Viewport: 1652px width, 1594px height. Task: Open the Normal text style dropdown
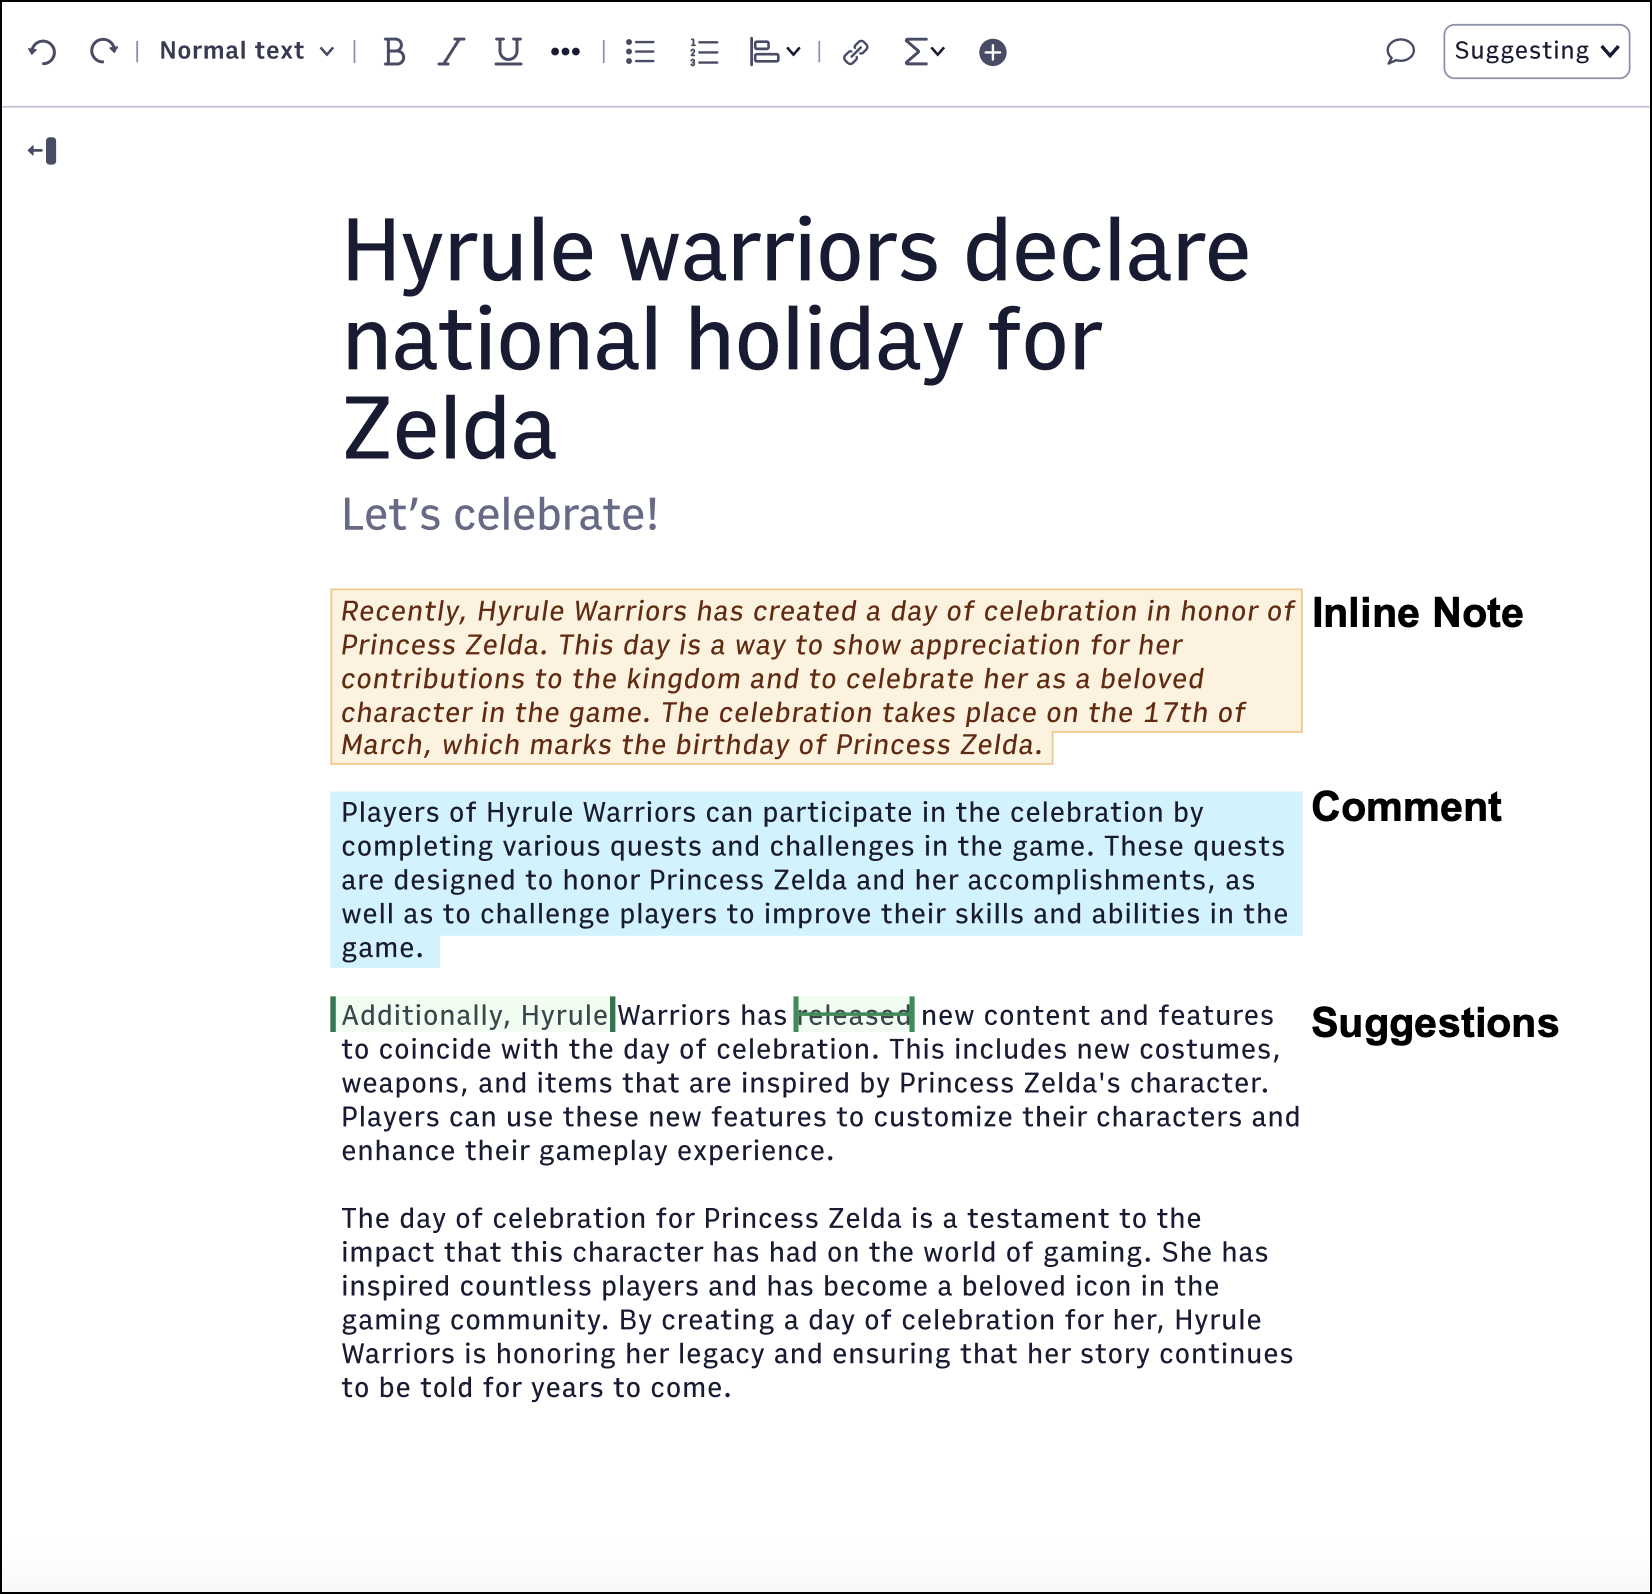(x=247, y=51)
